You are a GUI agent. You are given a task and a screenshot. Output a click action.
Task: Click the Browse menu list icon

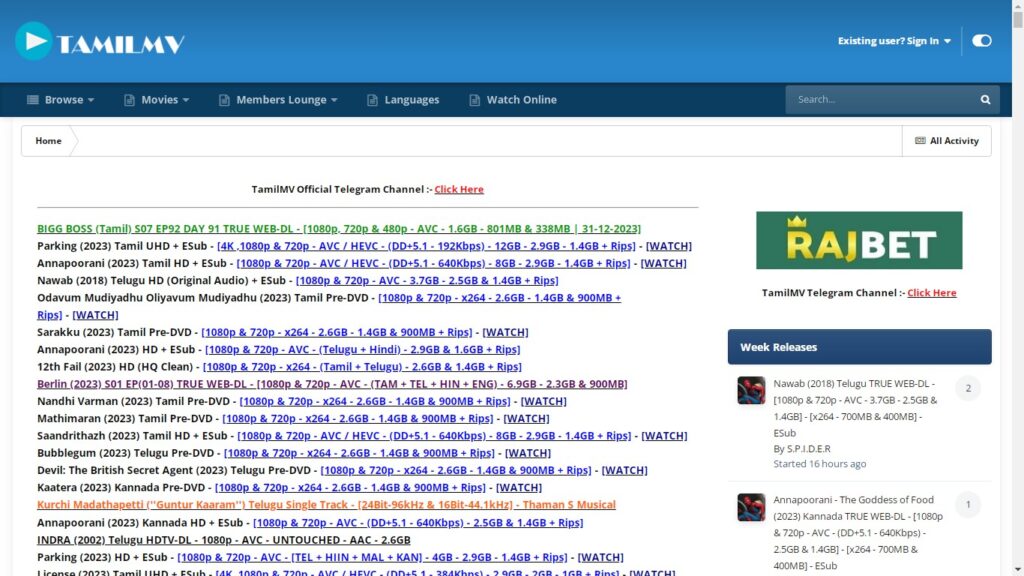click(x=32, y=100)
